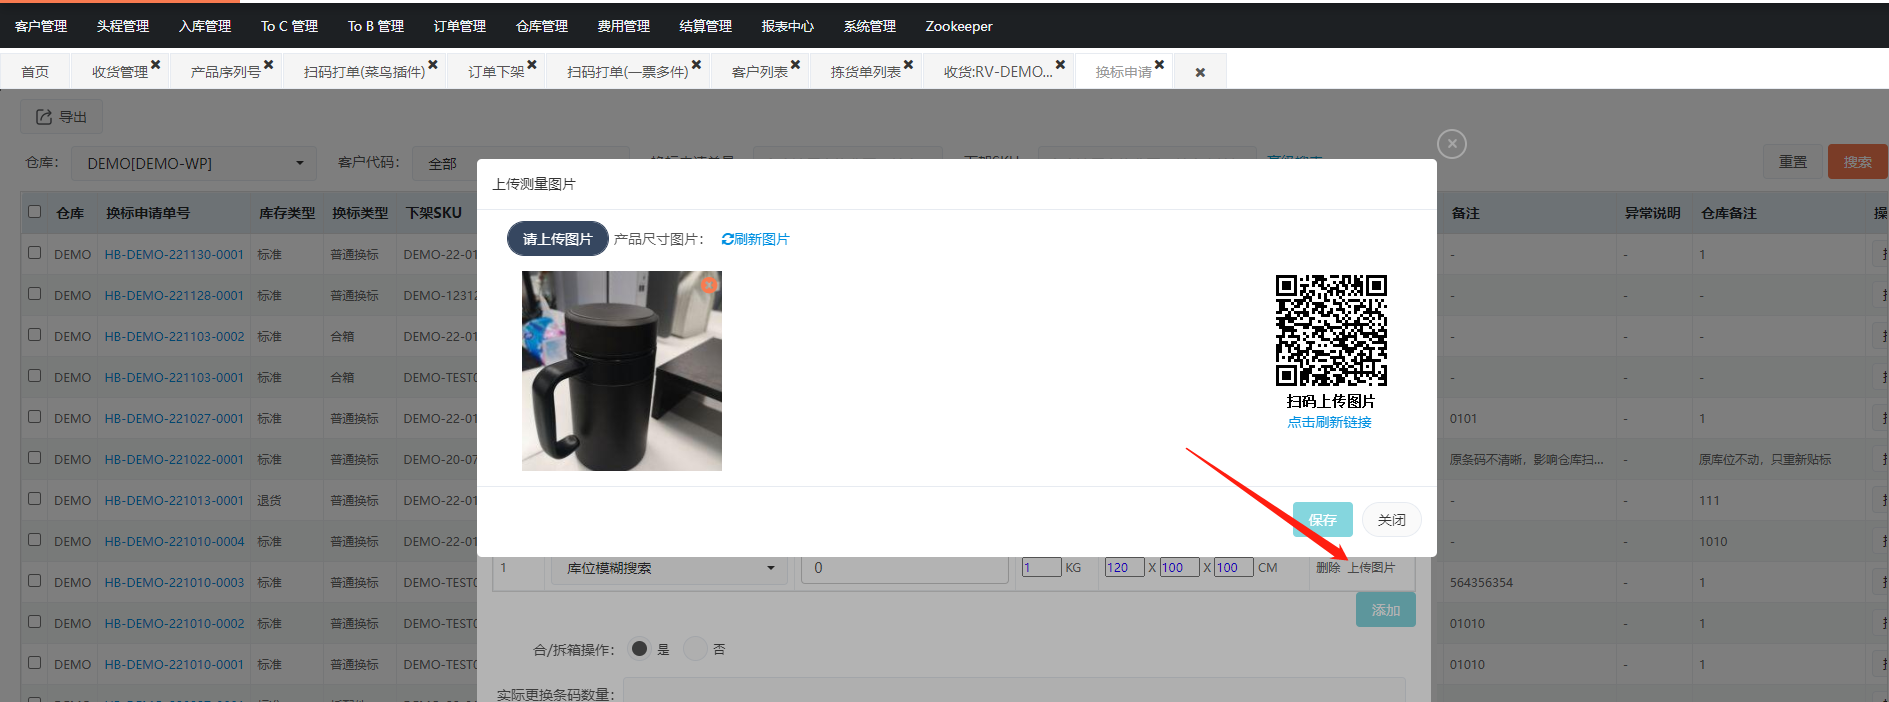The width and height of the screenshot is (1889, 702).
Task: Select 否 for 合/拆箱操作
Action: (x=695, y=649)
